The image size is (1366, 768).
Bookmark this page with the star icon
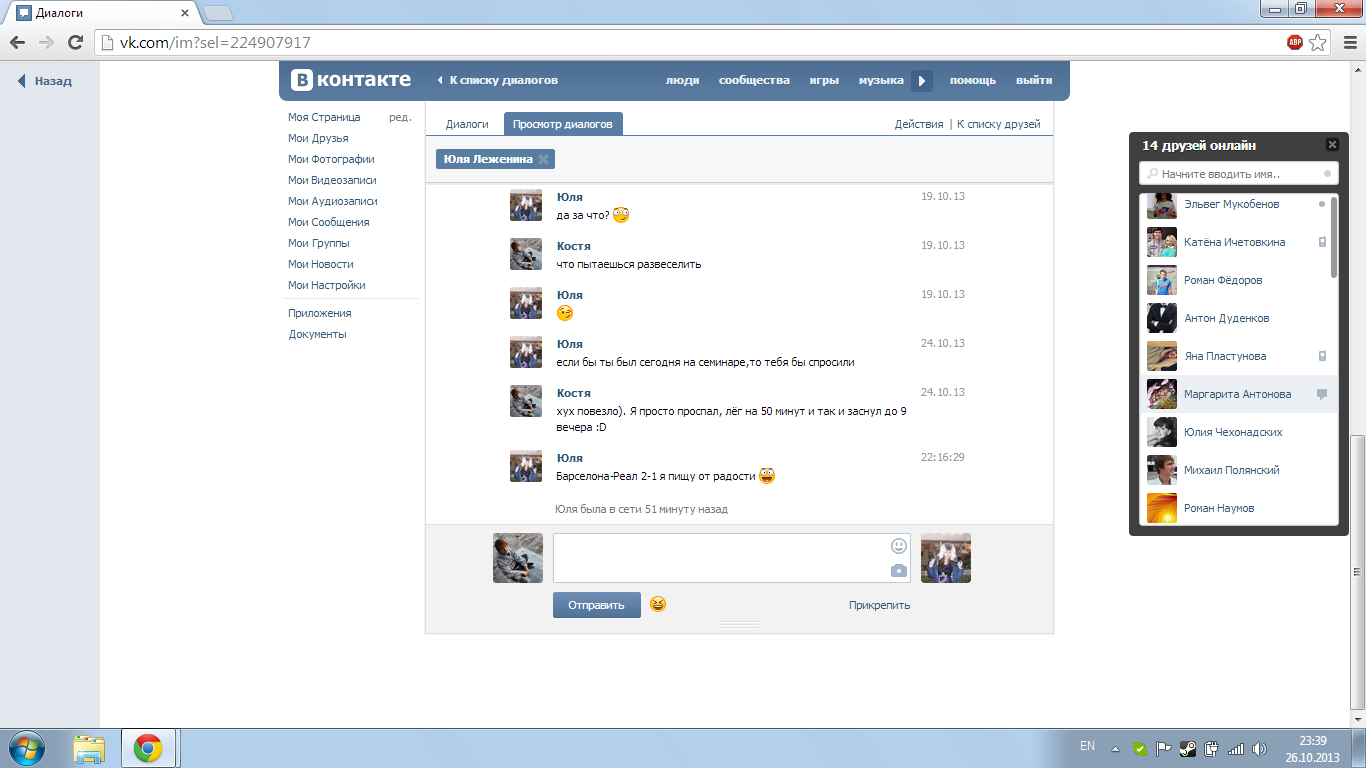click(x=1318, y=42)
